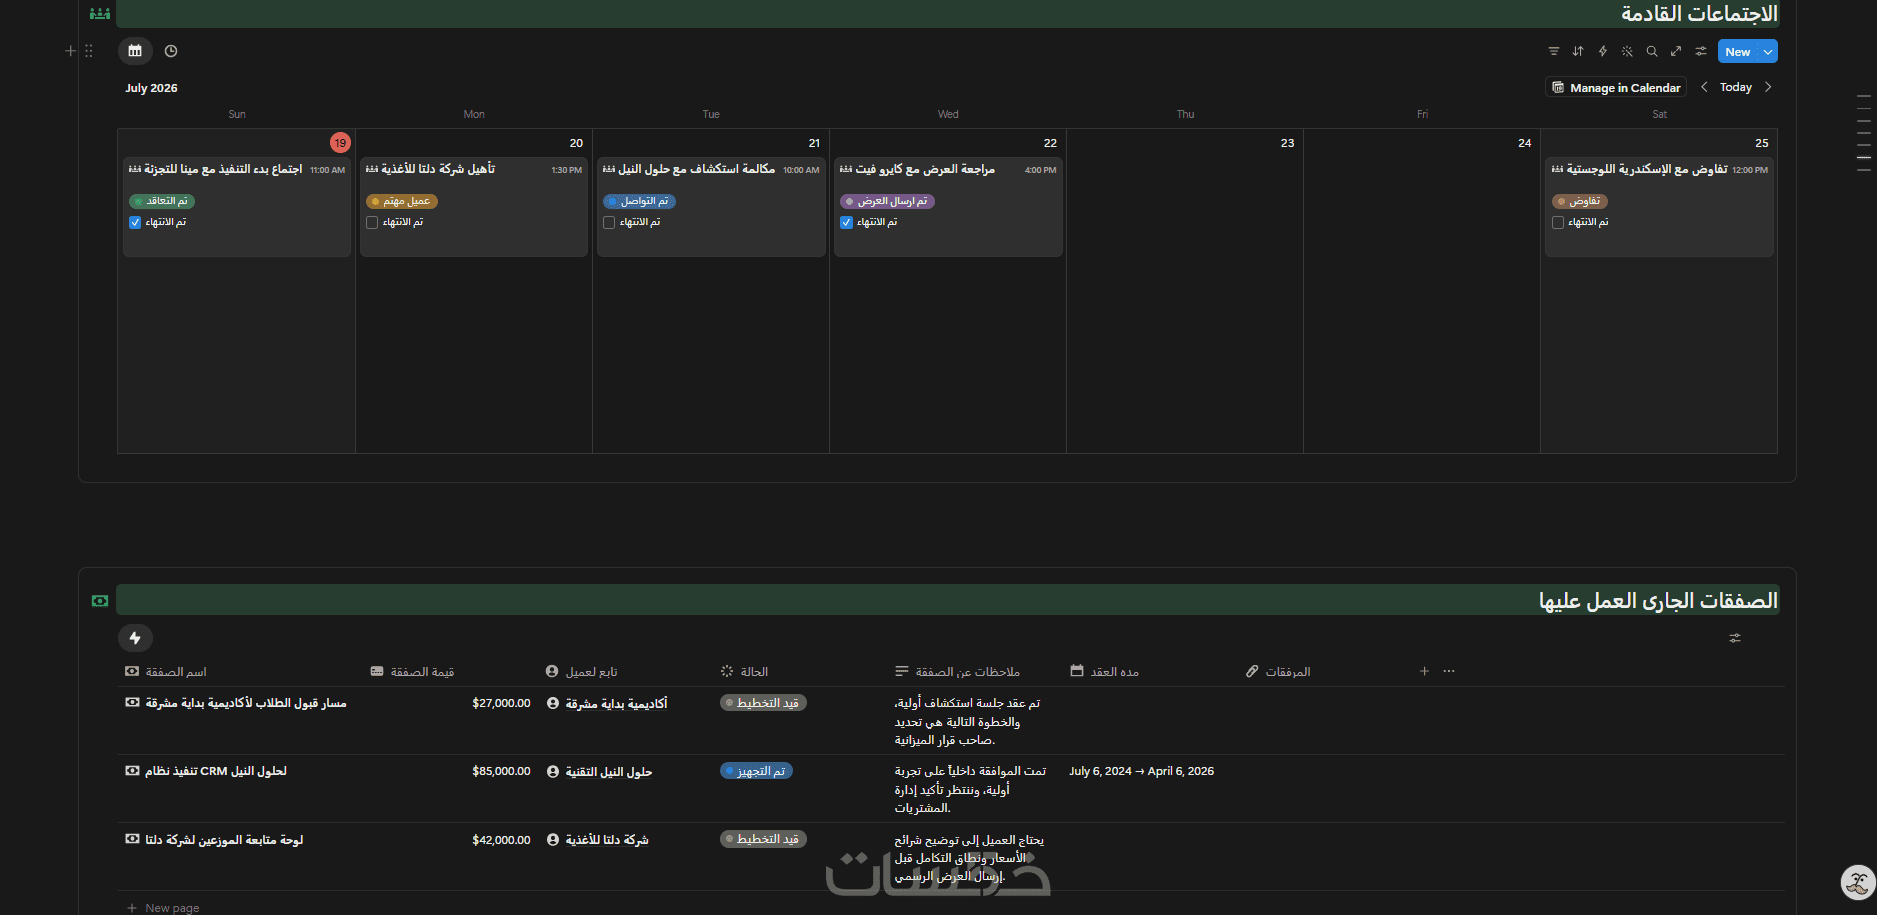Switch to the calendar view tab
The height and width of the screenshot is (915, 1877).
(x=135, y=51)
